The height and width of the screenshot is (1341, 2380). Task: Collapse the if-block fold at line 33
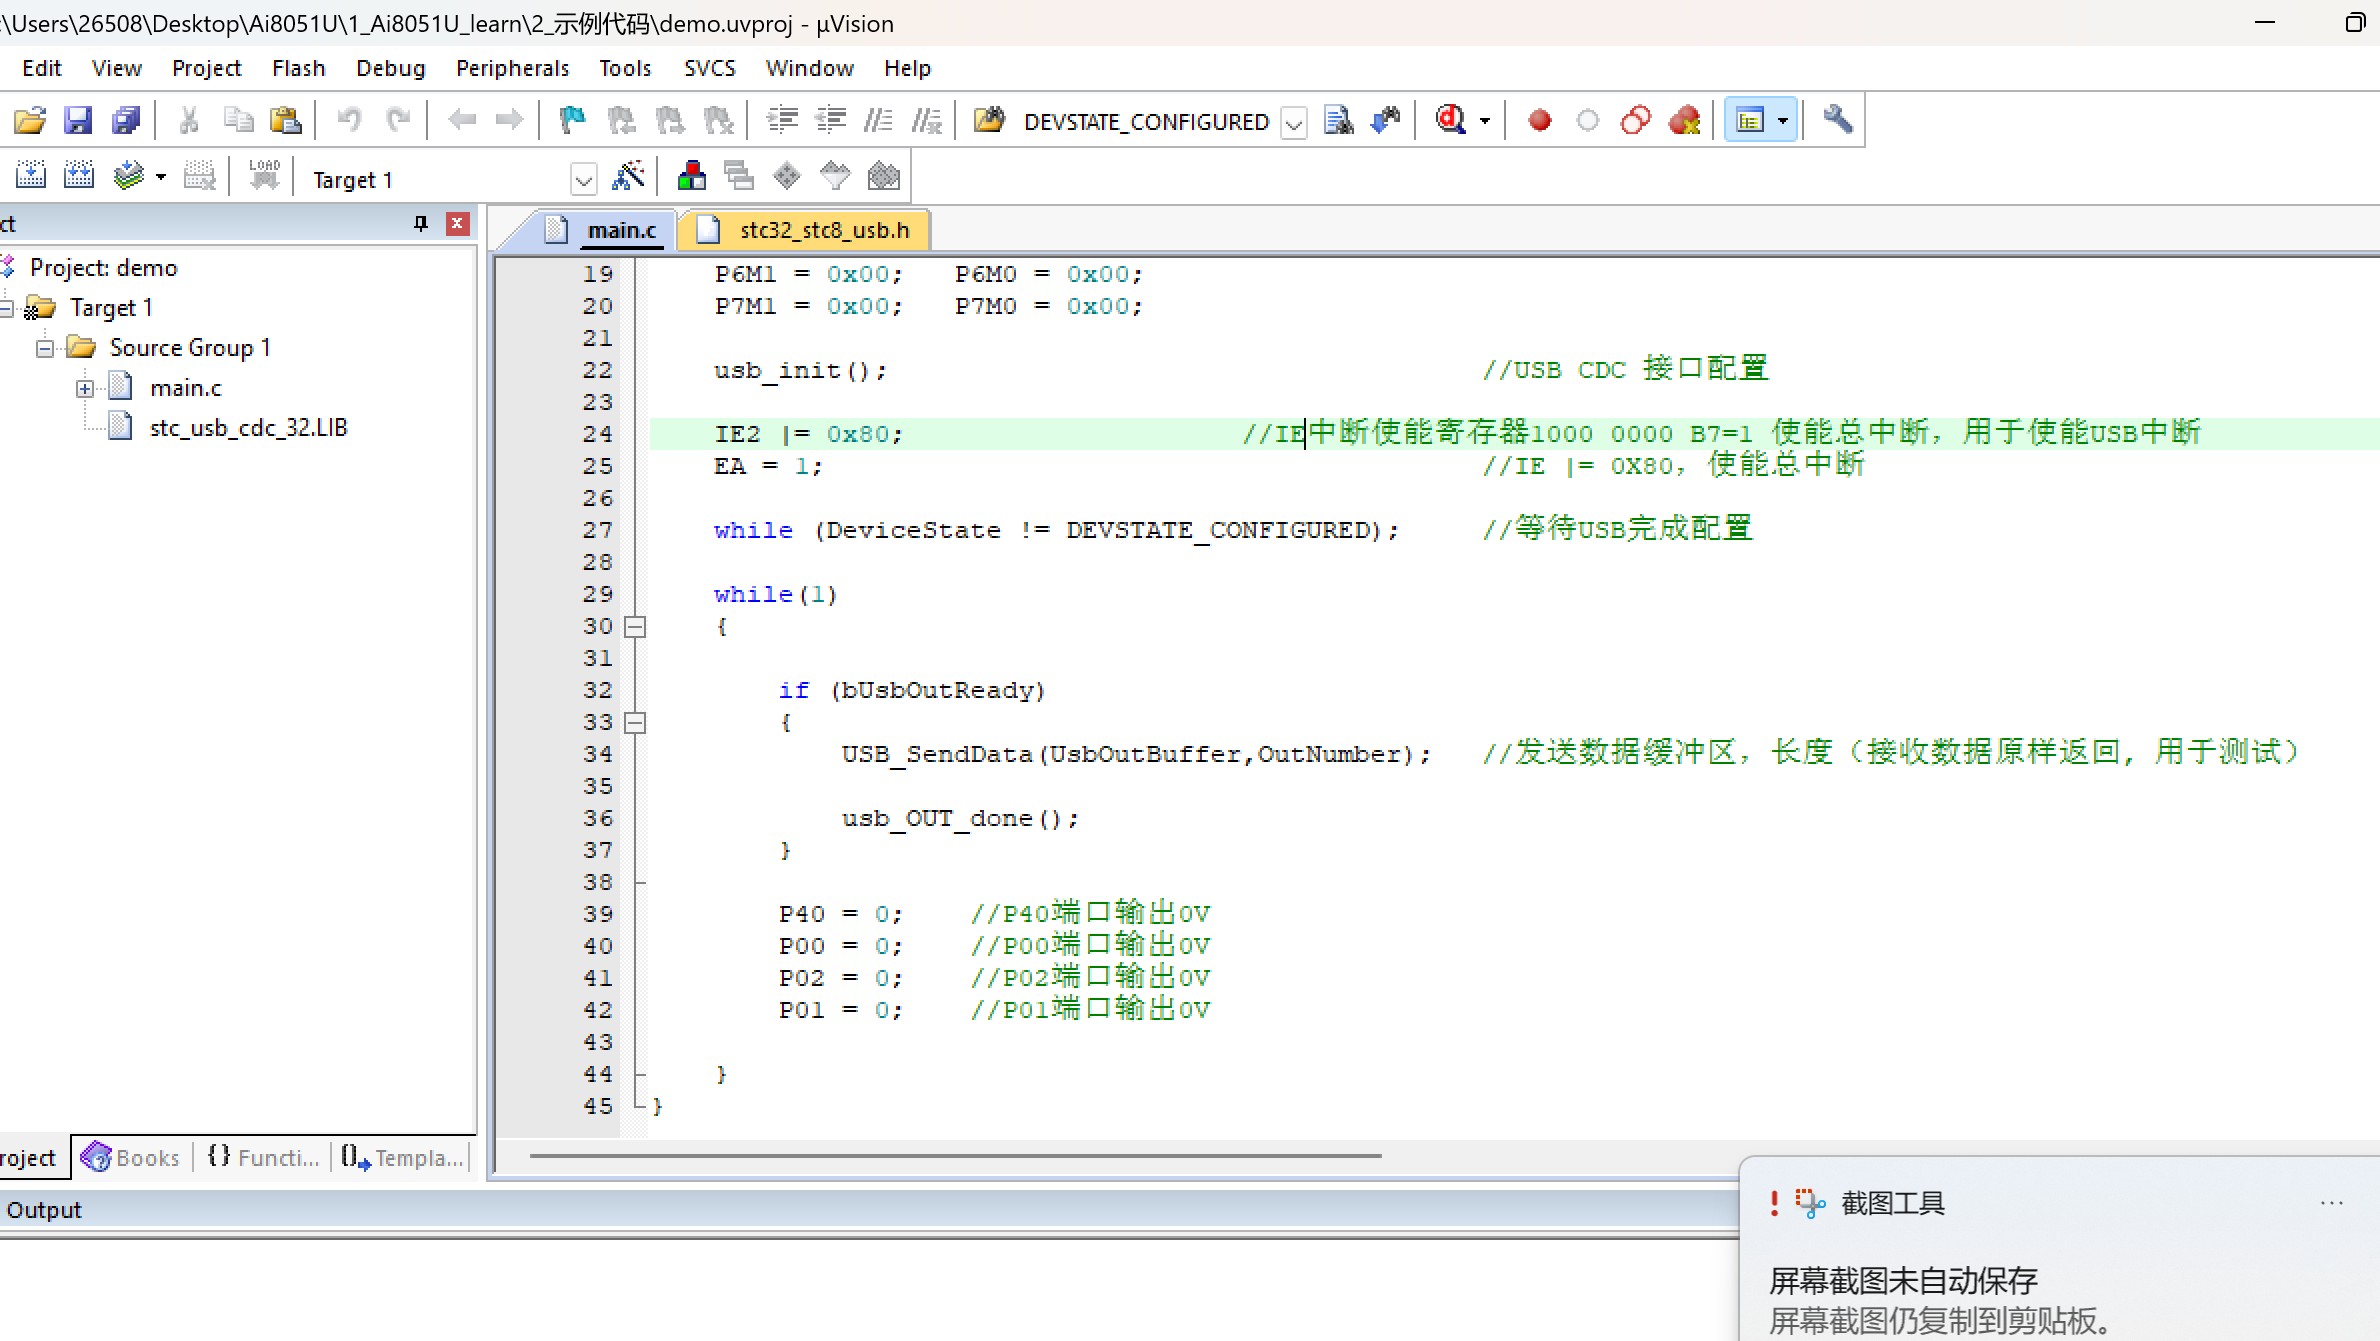634,723
